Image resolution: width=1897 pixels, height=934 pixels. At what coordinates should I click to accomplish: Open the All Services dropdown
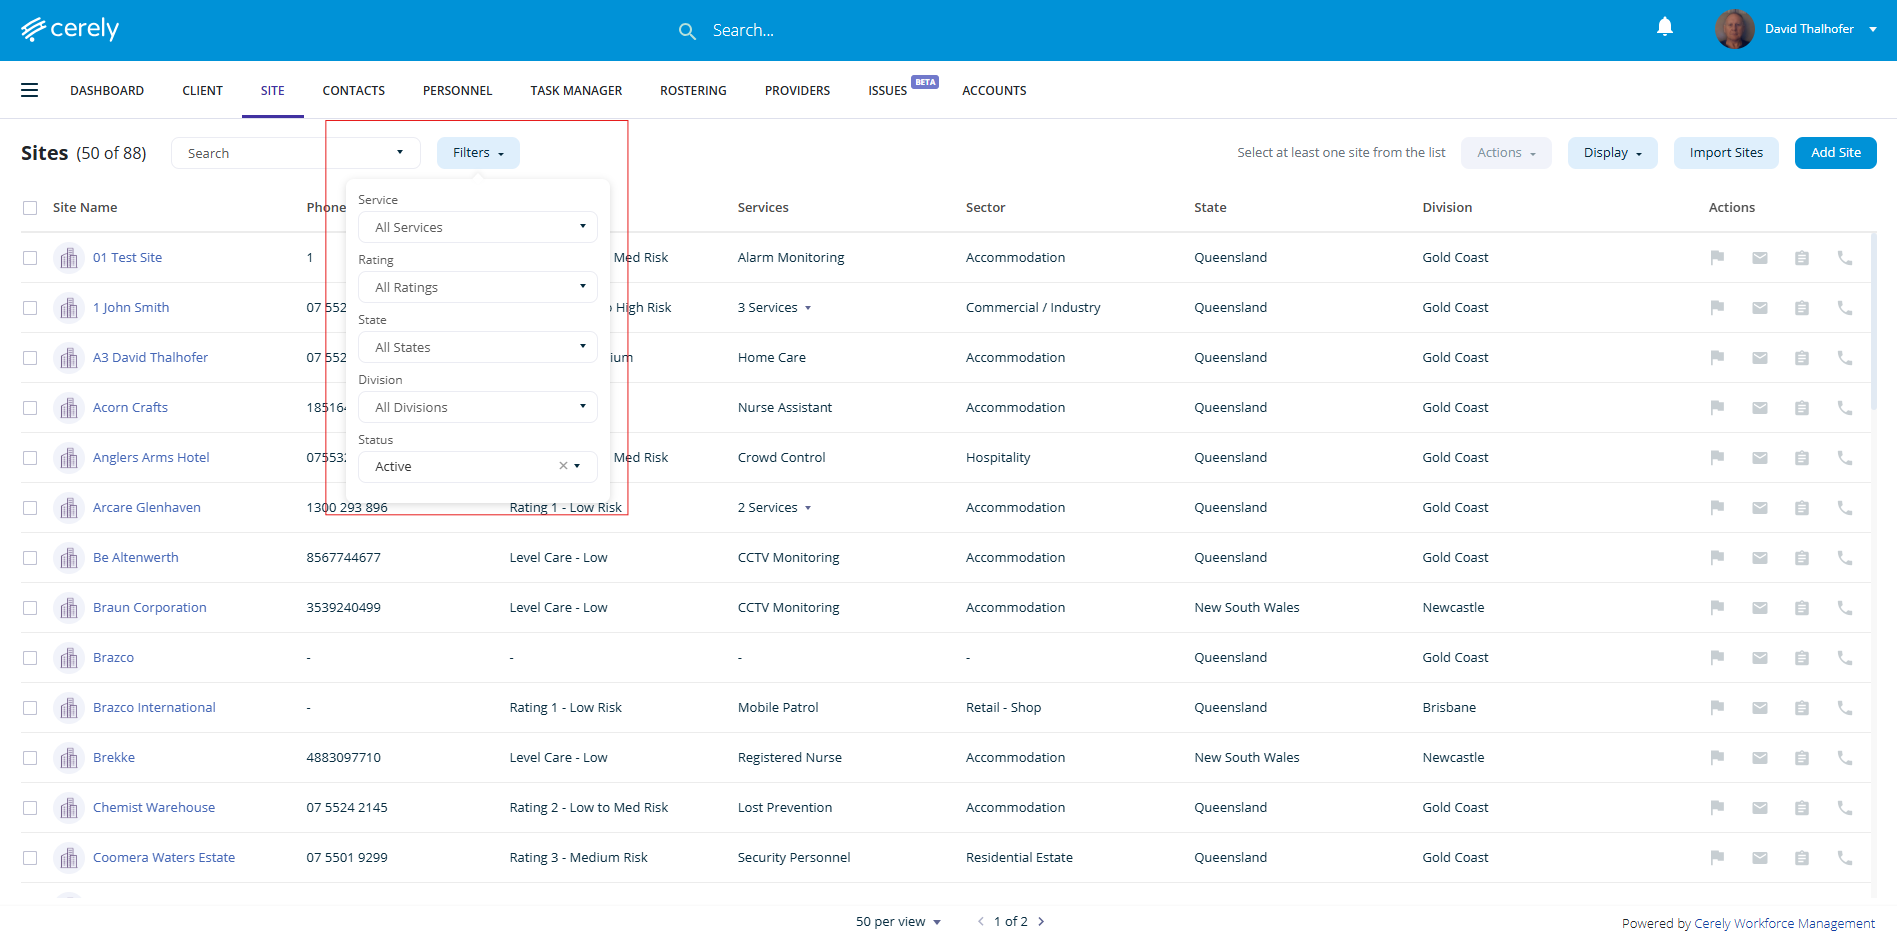[478, 227]
